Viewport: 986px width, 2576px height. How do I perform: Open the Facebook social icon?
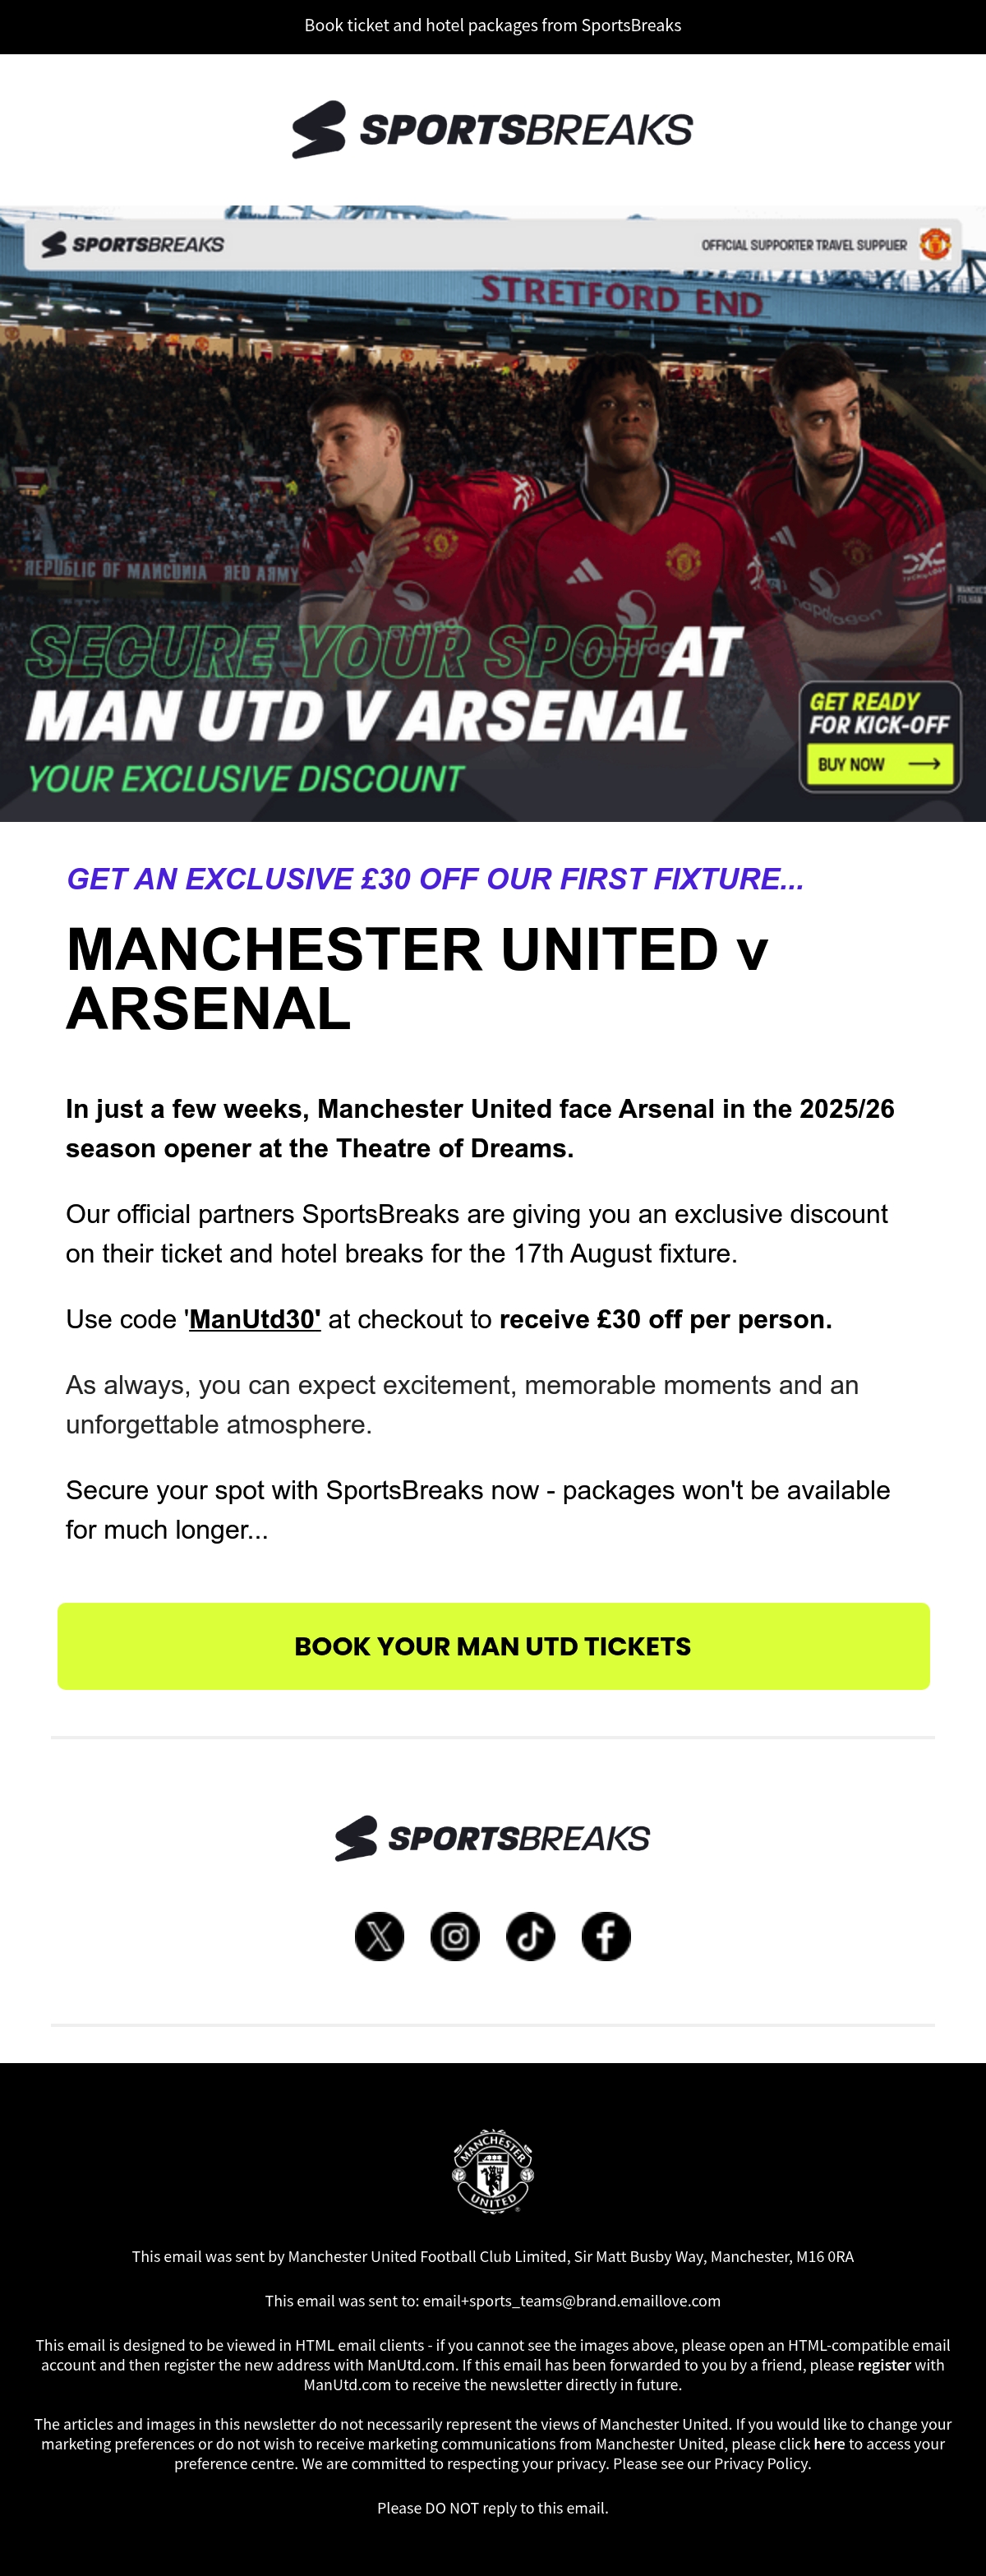point(606,1936)
